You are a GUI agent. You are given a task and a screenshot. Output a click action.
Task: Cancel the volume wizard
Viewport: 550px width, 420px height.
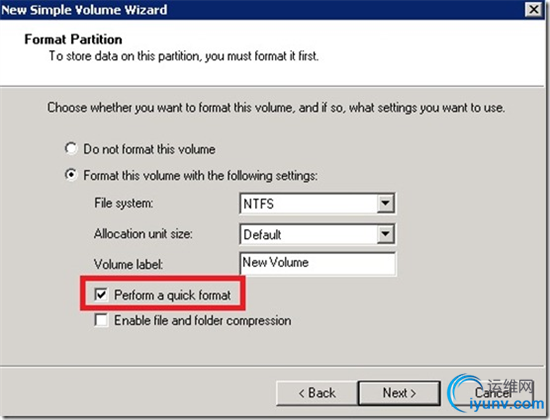point(493,393)
